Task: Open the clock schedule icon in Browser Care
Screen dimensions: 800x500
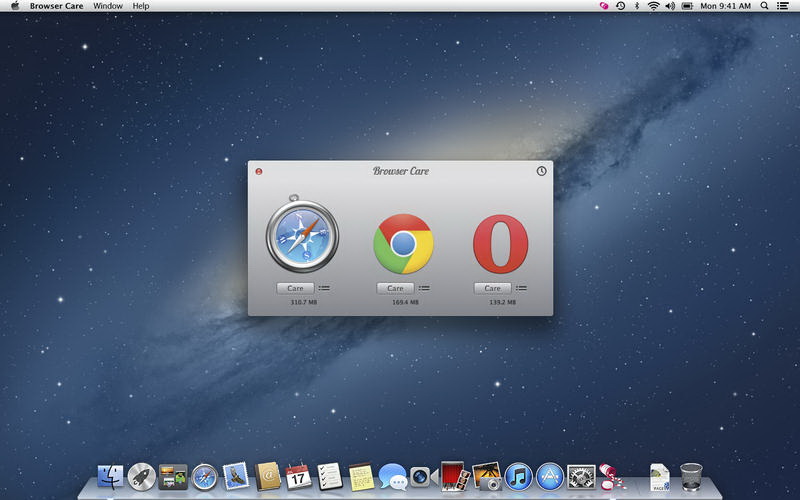Action: click(x=541, y=171)
